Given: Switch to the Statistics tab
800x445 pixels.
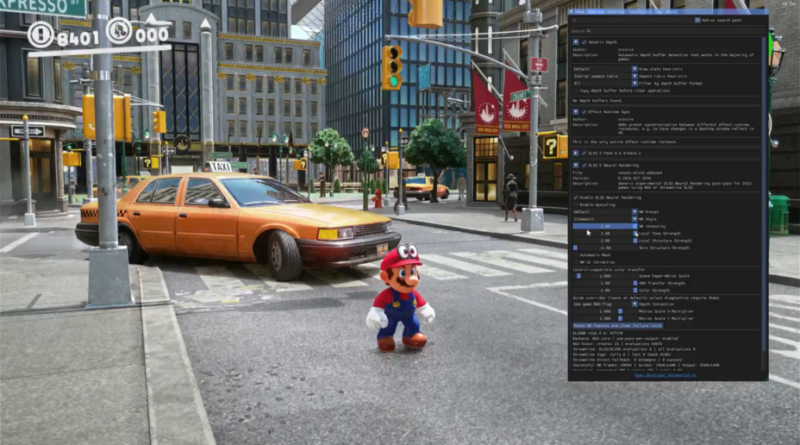Looking at the screenshot, I should [640, 11].
